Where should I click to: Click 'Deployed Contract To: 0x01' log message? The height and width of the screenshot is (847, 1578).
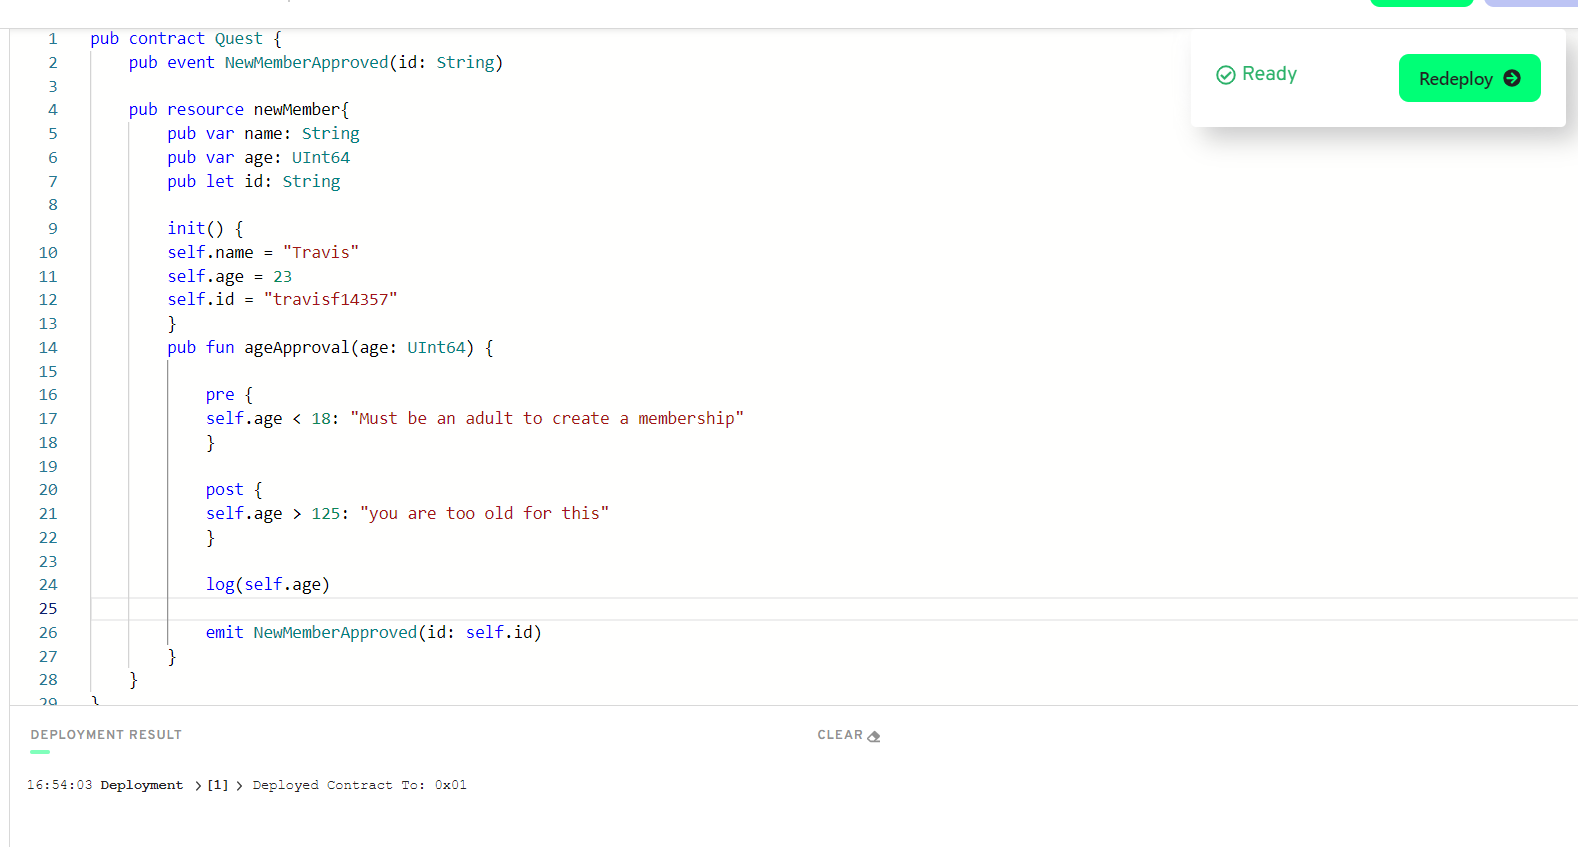point(359,785)
